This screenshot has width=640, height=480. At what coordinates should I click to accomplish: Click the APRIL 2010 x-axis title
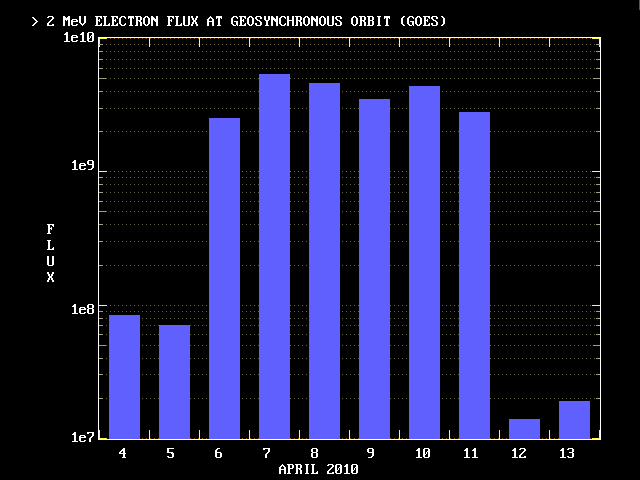point(318,469)
